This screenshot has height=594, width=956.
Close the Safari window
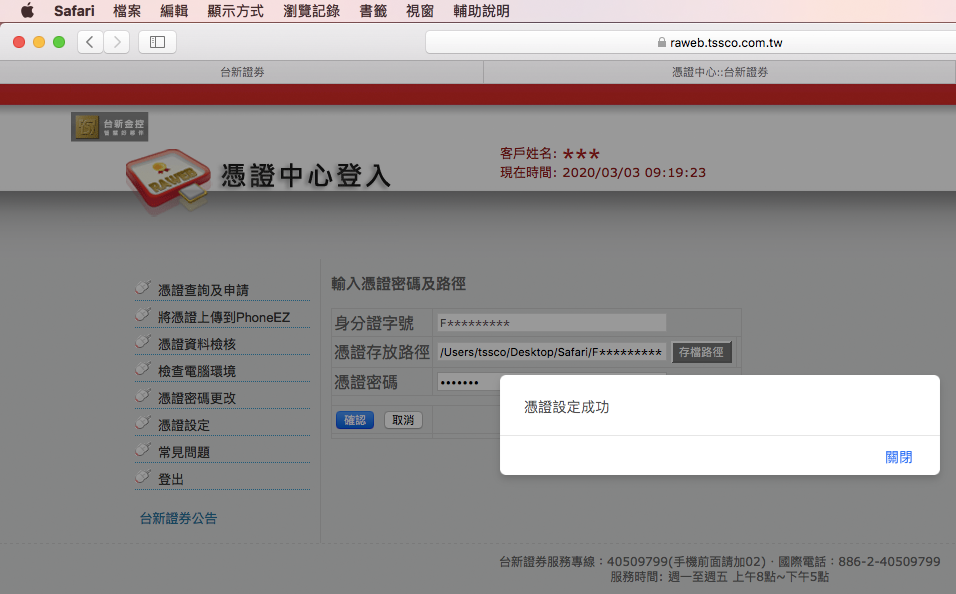19,41
